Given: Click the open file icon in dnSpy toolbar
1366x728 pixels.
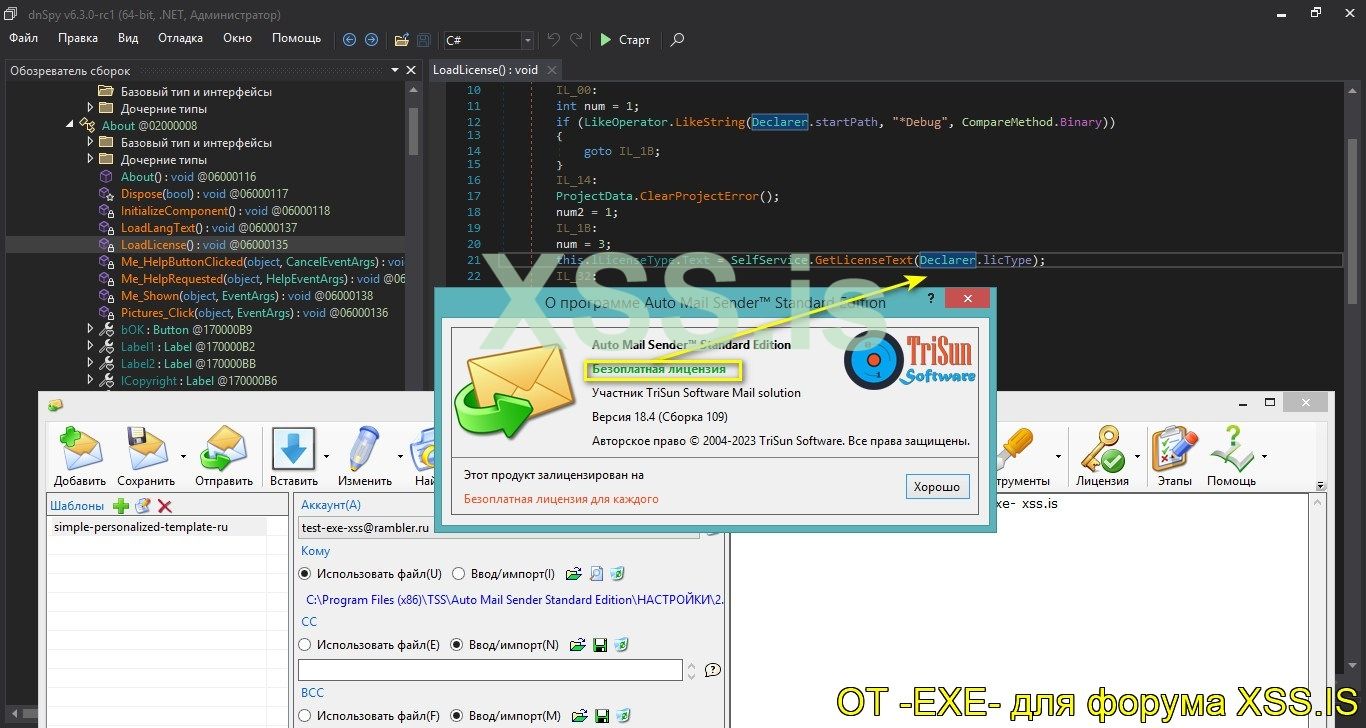Looking at the screenshot, I should click(401, 40).
